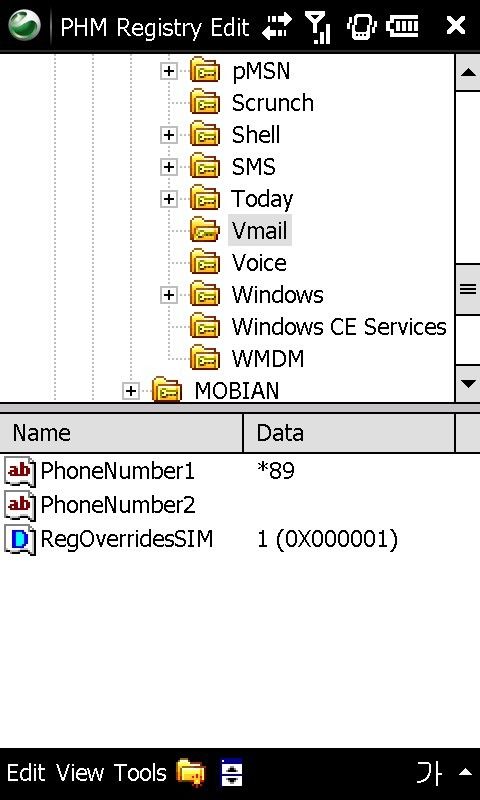Click the Shell folder icon
Viewport: 480px width, 800px height.
pos(205,134)
